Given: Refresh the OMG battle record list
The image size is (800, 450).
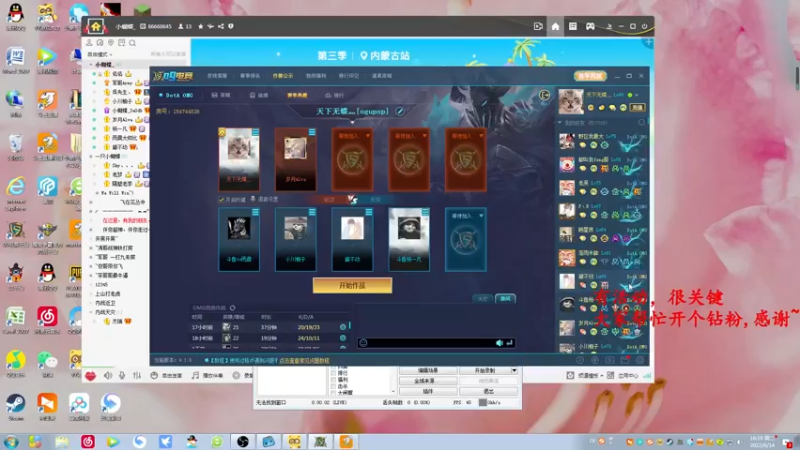Looking at the screenshot, I should pyautogui.click(x=233, y=308).
